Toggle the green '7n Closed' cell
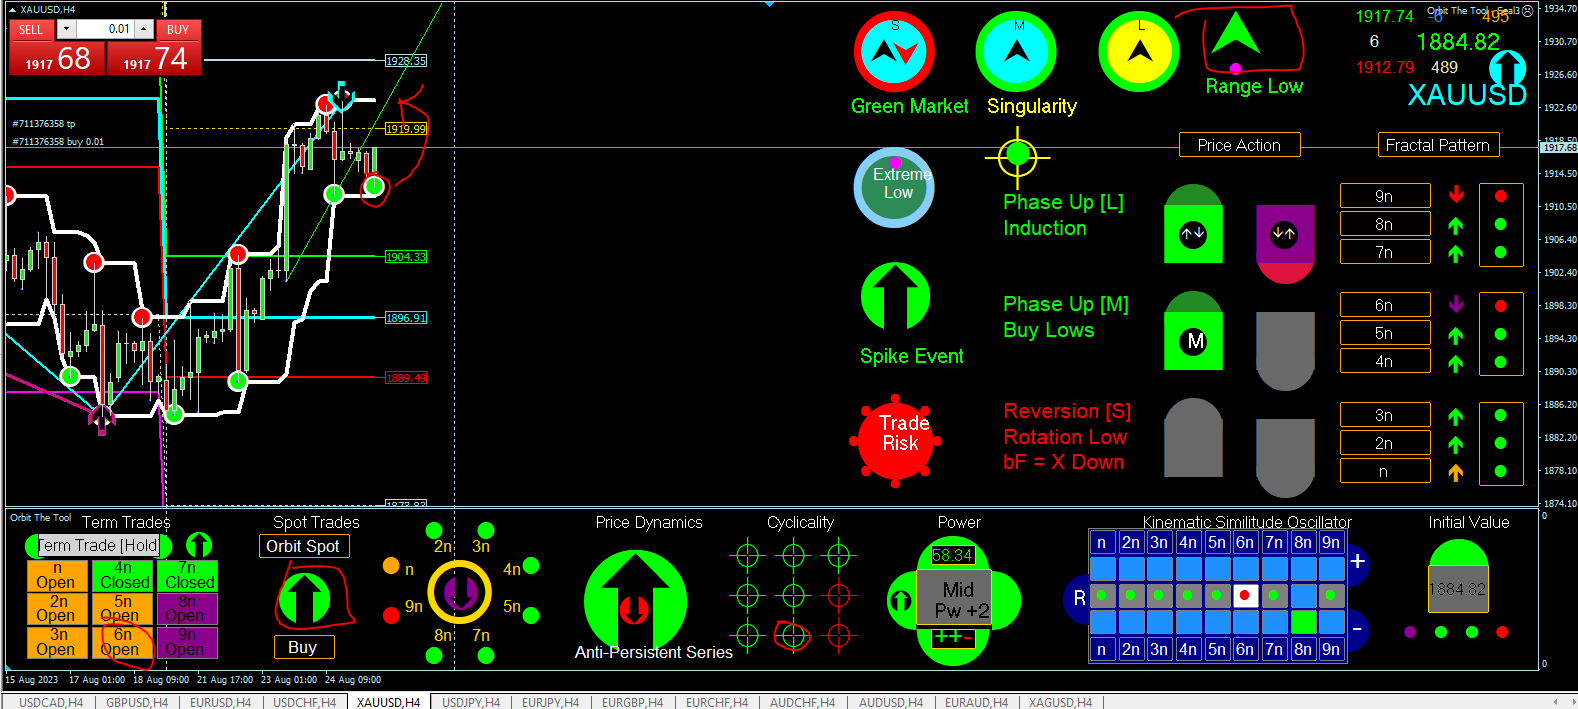Viewport: 1578px width, 709px height. (x=187, y=575)
